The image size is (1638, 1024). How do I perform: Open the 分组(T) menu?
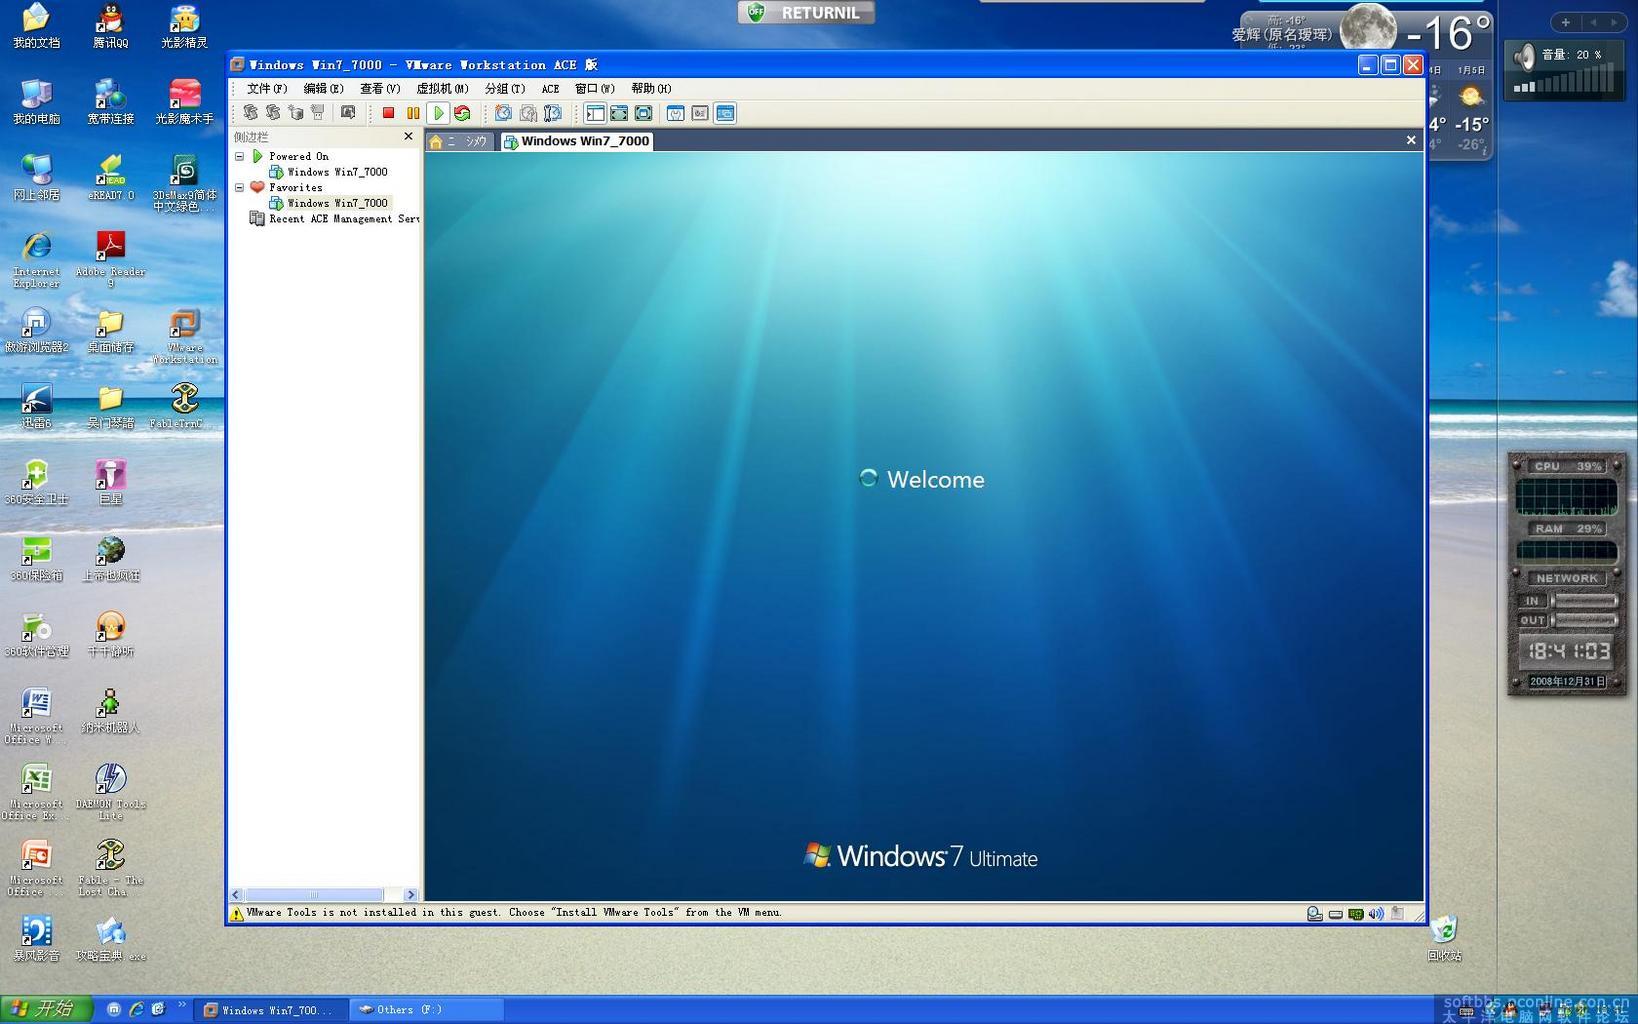pyautogui.click(x=505, y=89)
